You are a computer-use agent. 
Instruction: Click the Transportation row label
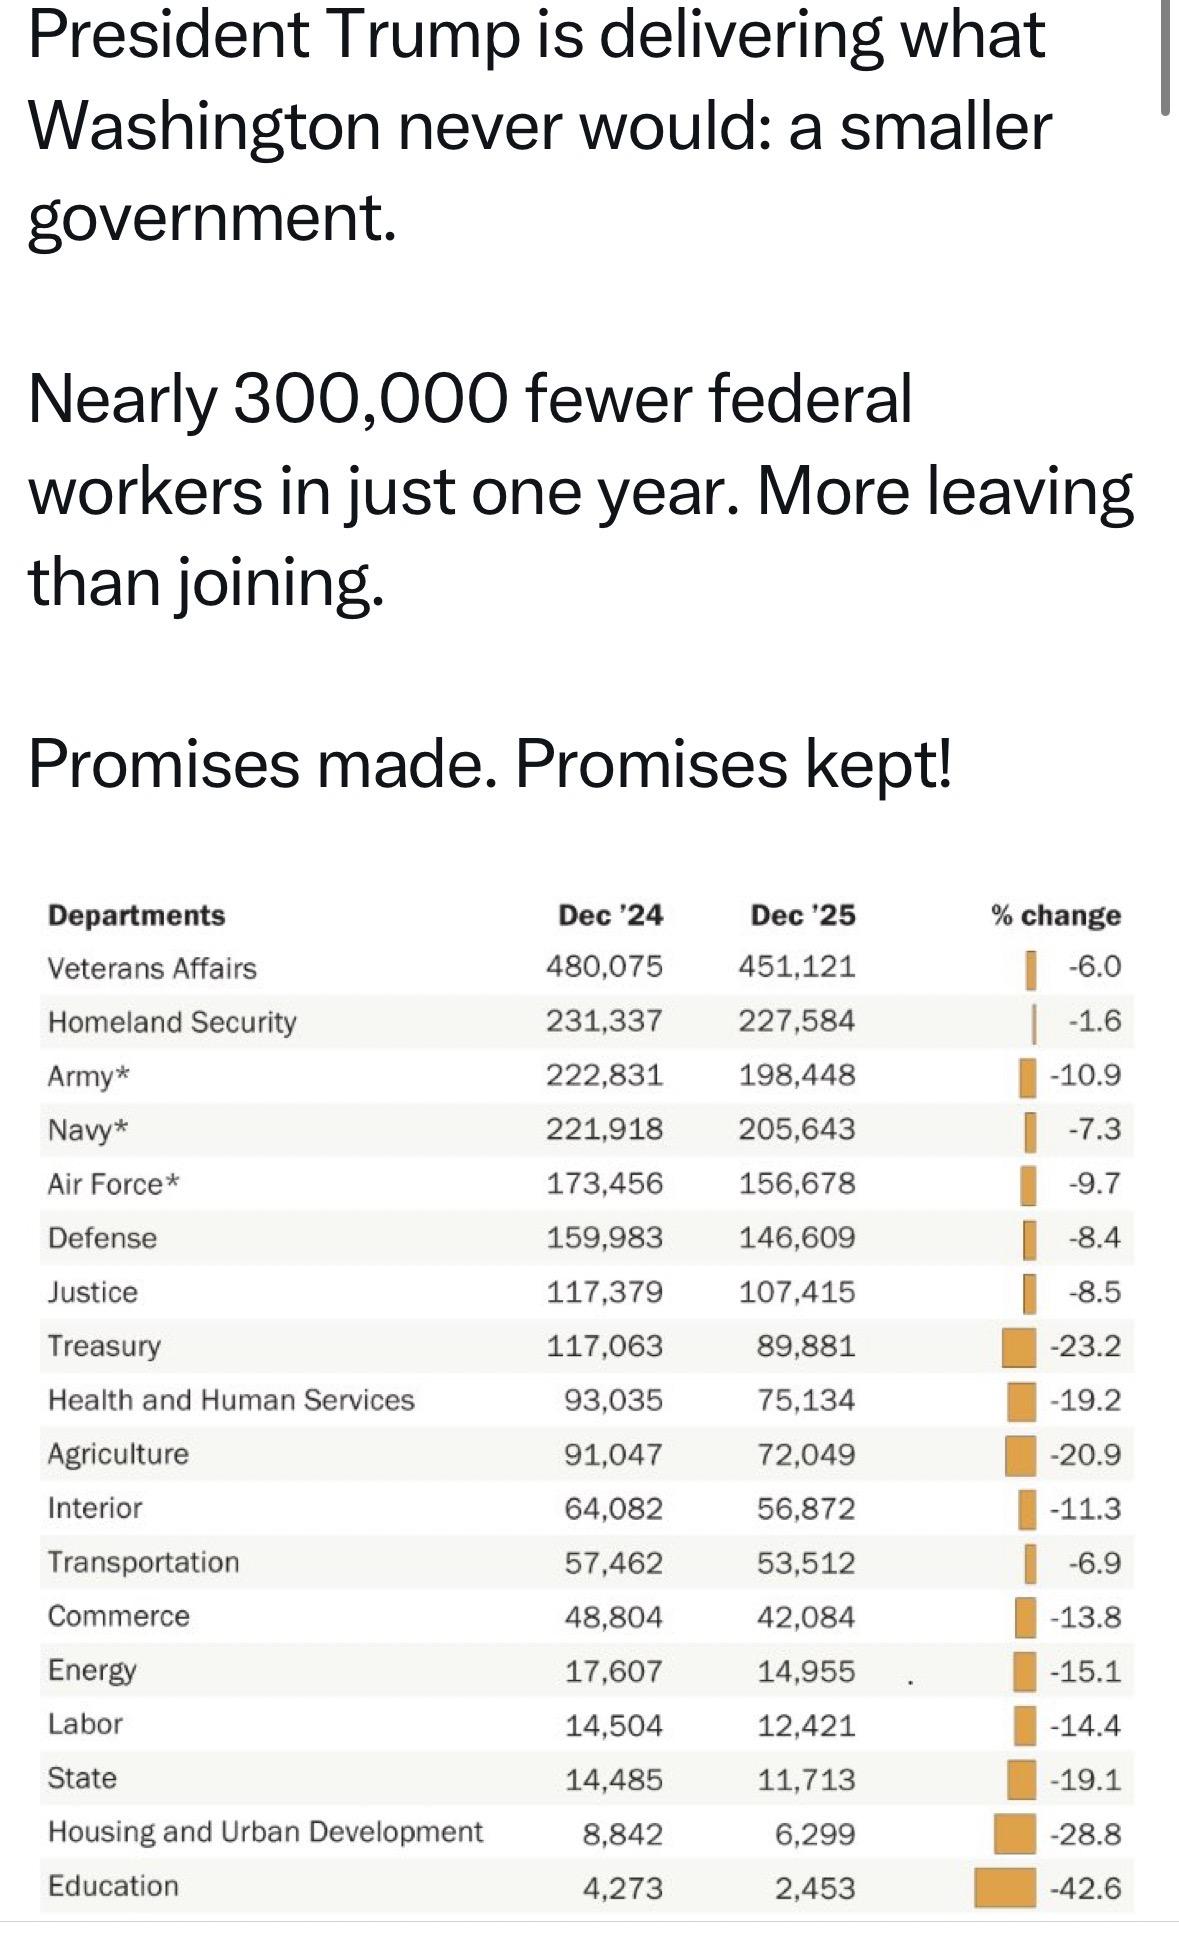click(144, 1562)
